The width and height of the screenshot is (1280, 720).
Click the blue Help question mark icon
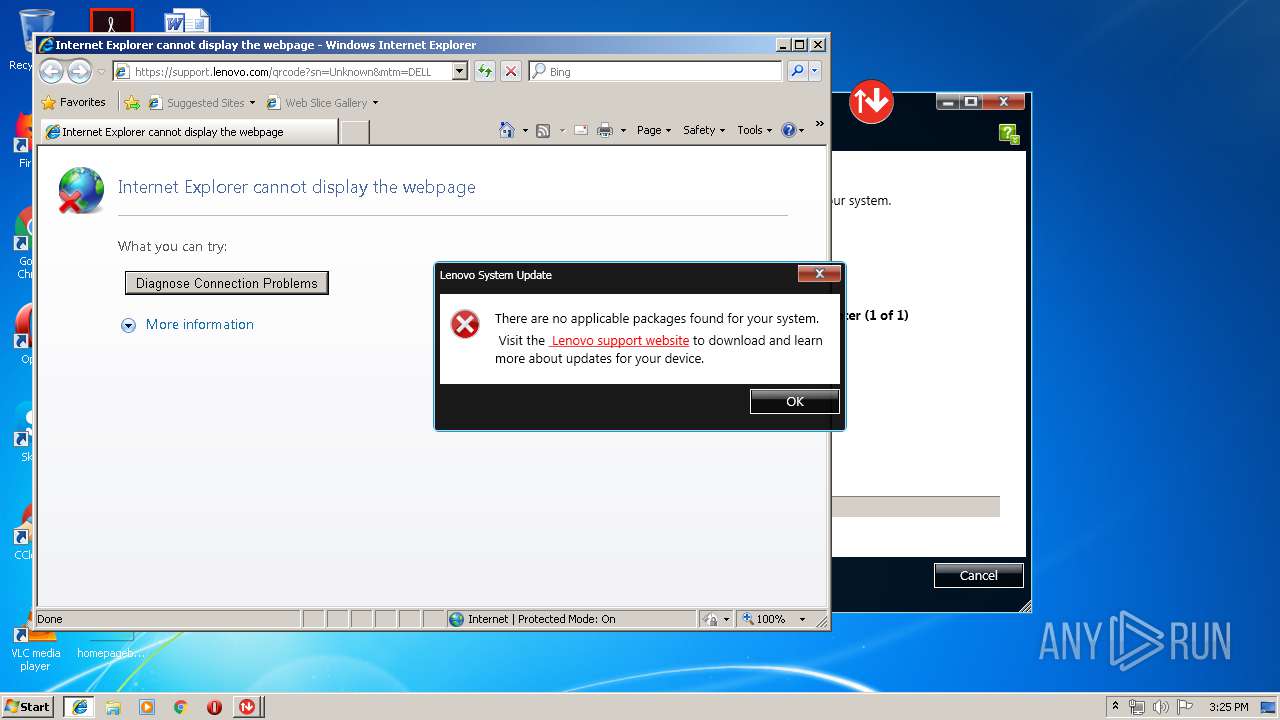(x=788, y=130)
